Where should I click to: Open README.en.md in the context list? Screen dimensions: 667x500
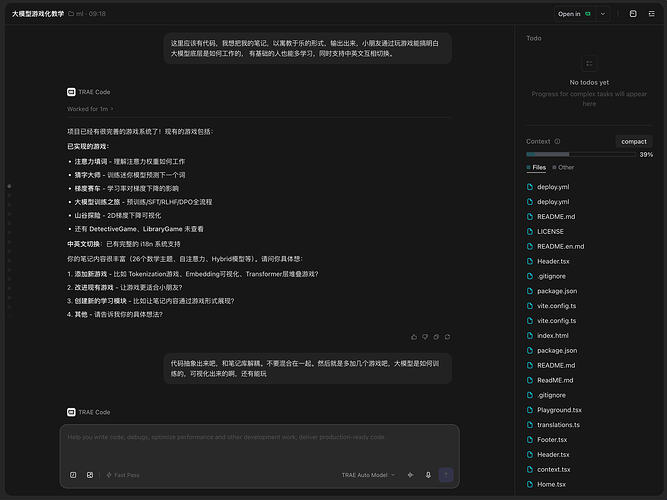click(560, 246)
